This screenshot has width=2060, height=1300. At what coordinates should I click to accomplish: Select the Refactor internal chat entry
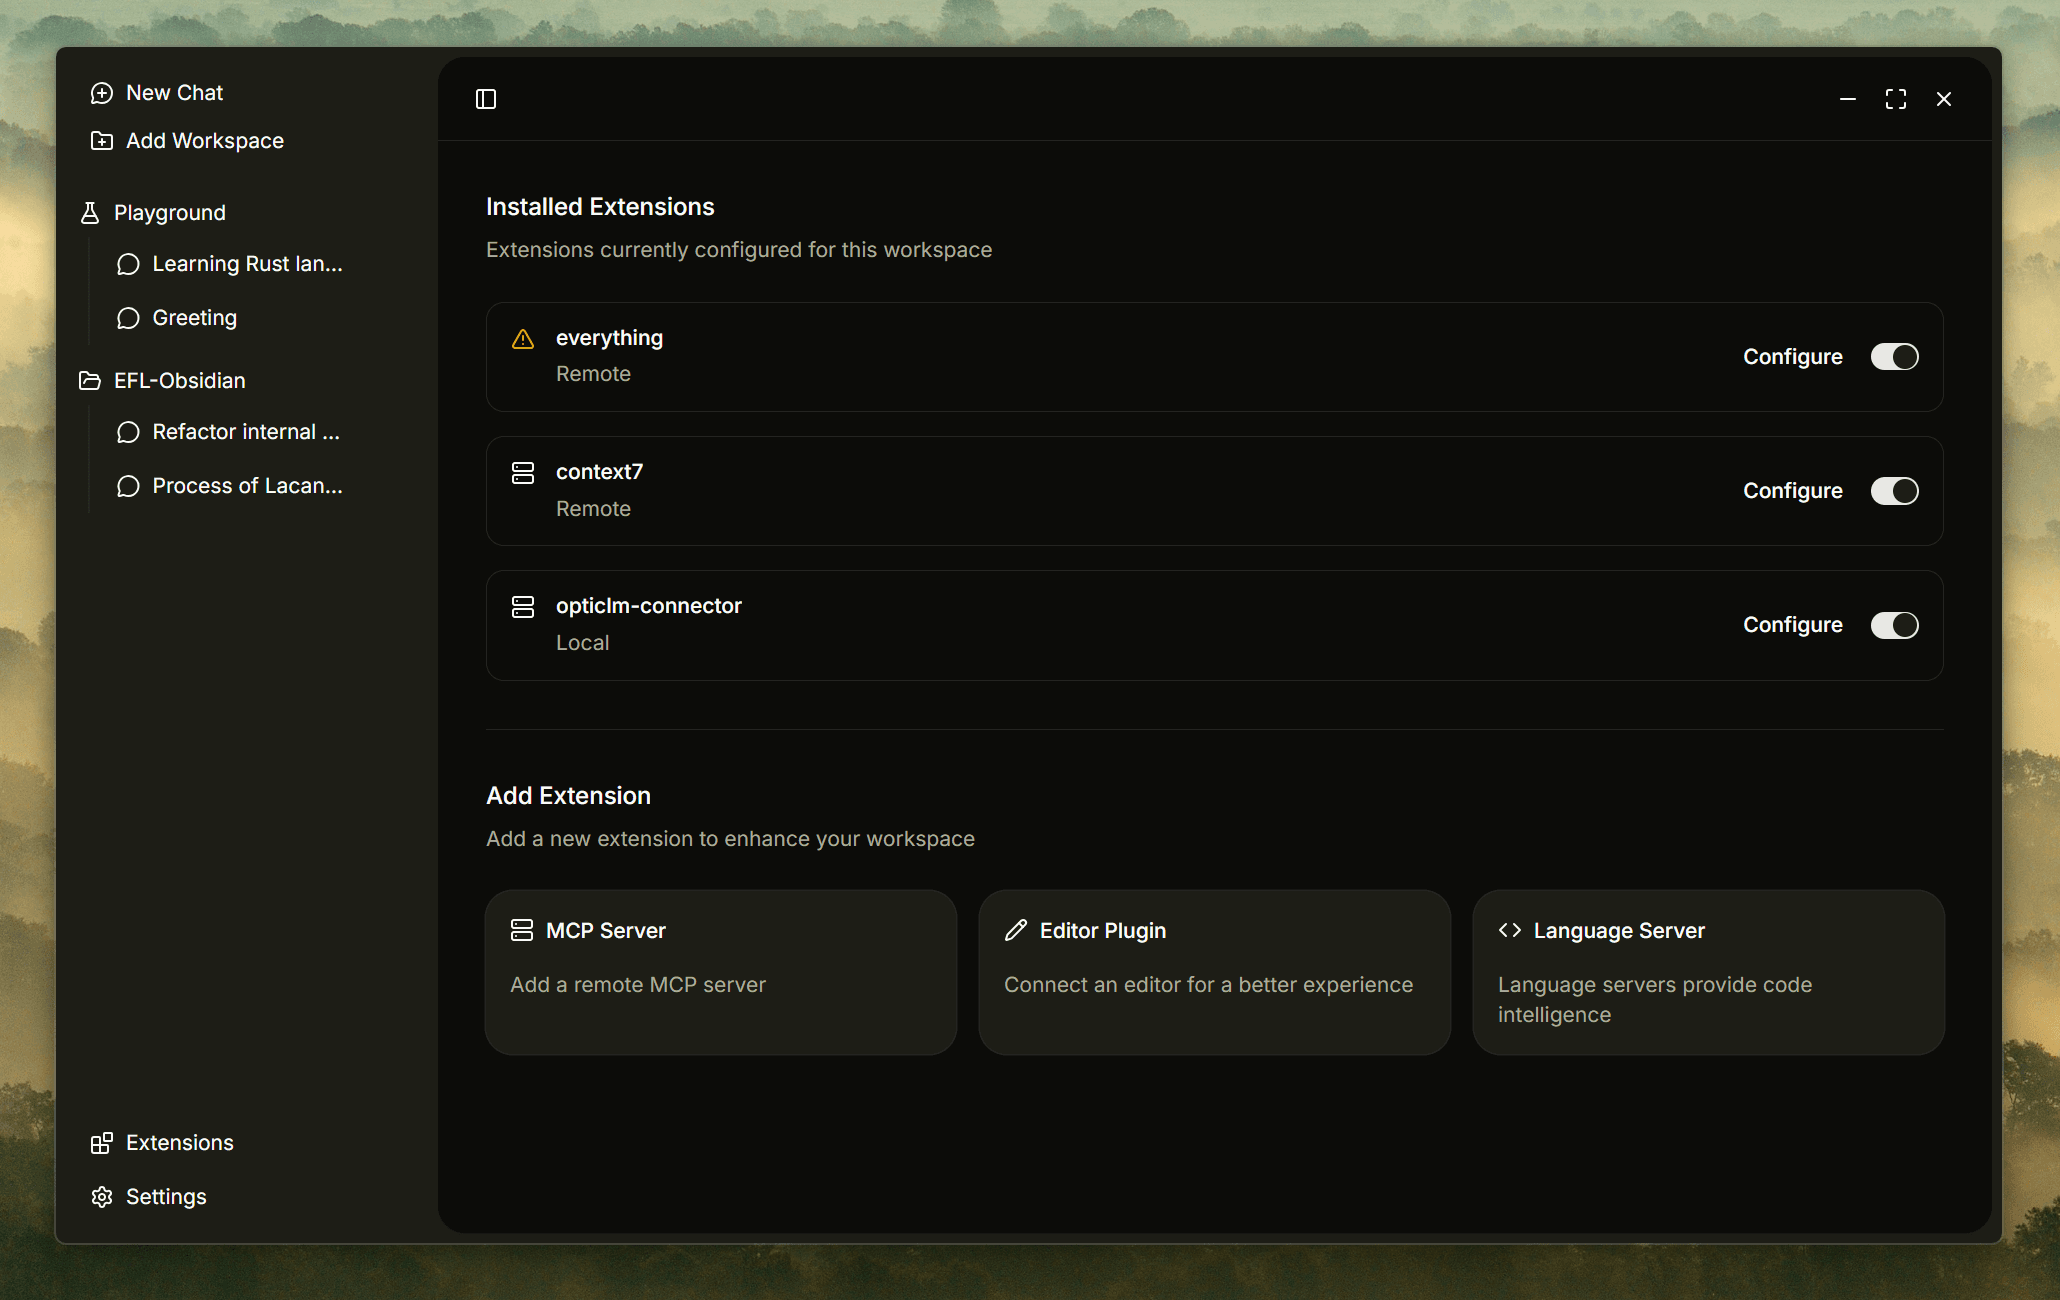pyautogui.click(x=245, y=432)
